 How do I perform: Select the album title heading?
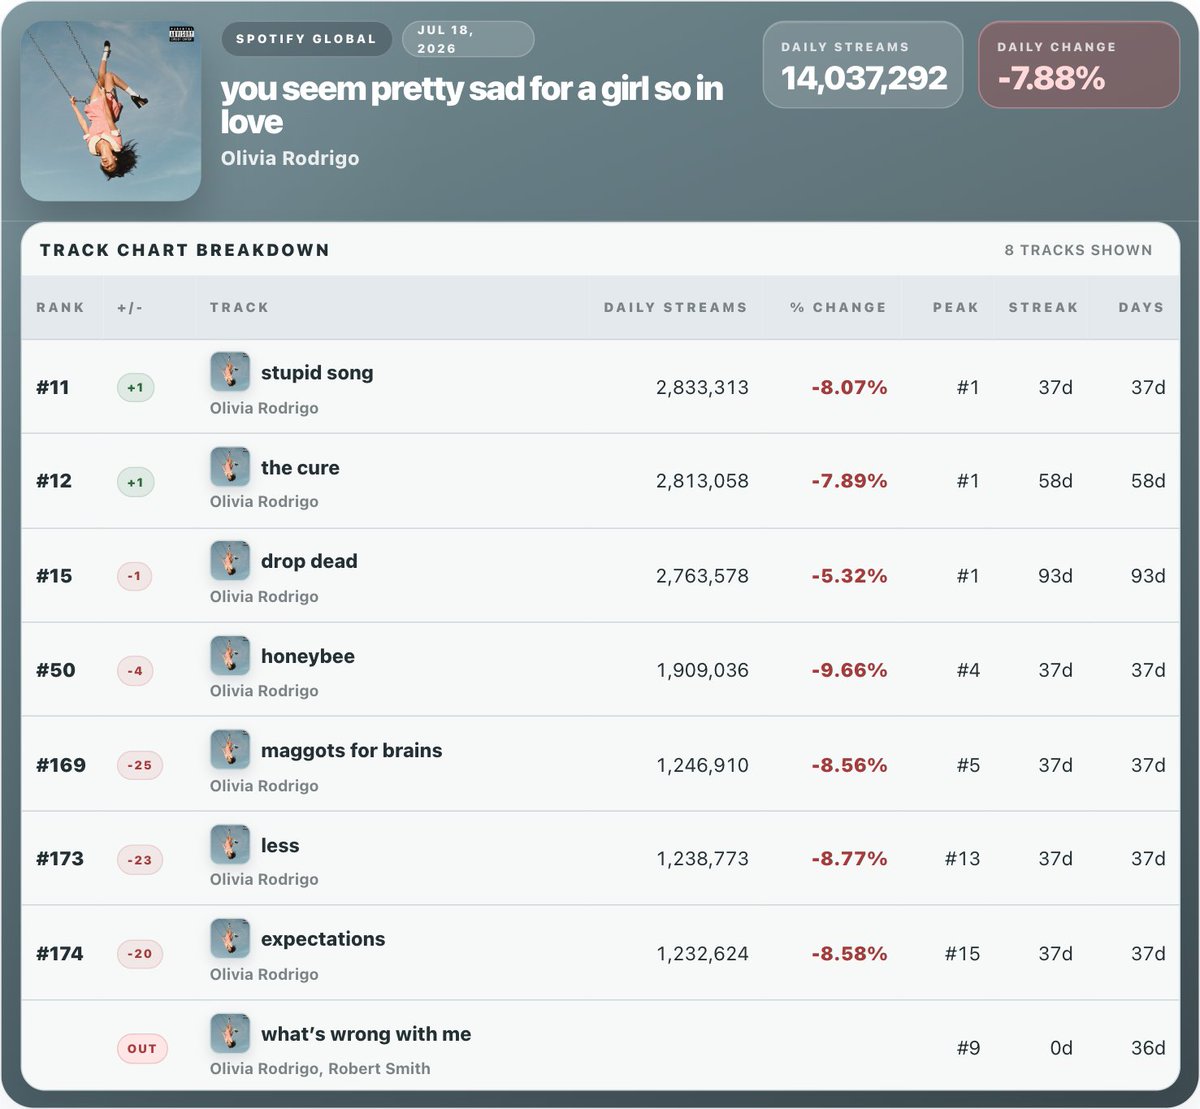472,105
